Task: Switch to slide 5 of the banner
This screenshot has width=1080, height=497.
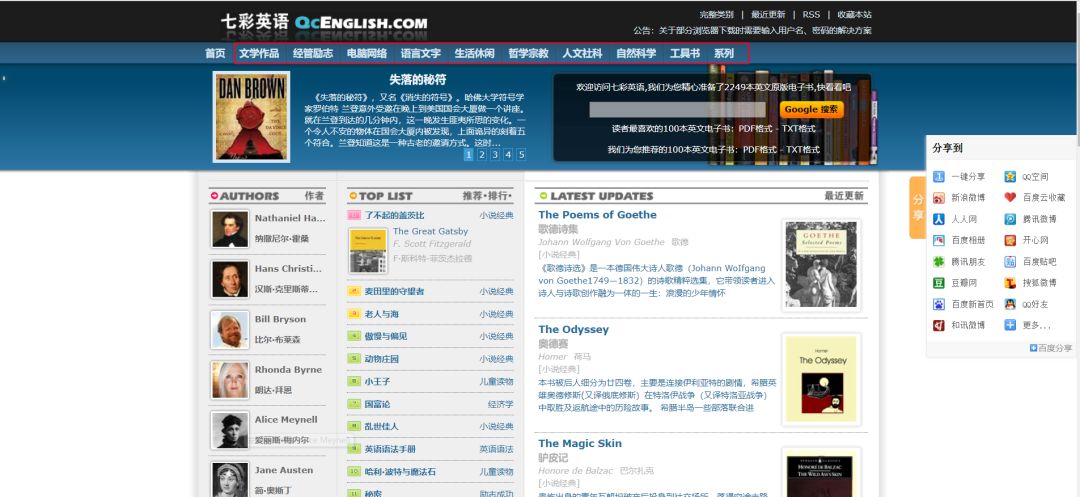Action: tap(521, 155)
